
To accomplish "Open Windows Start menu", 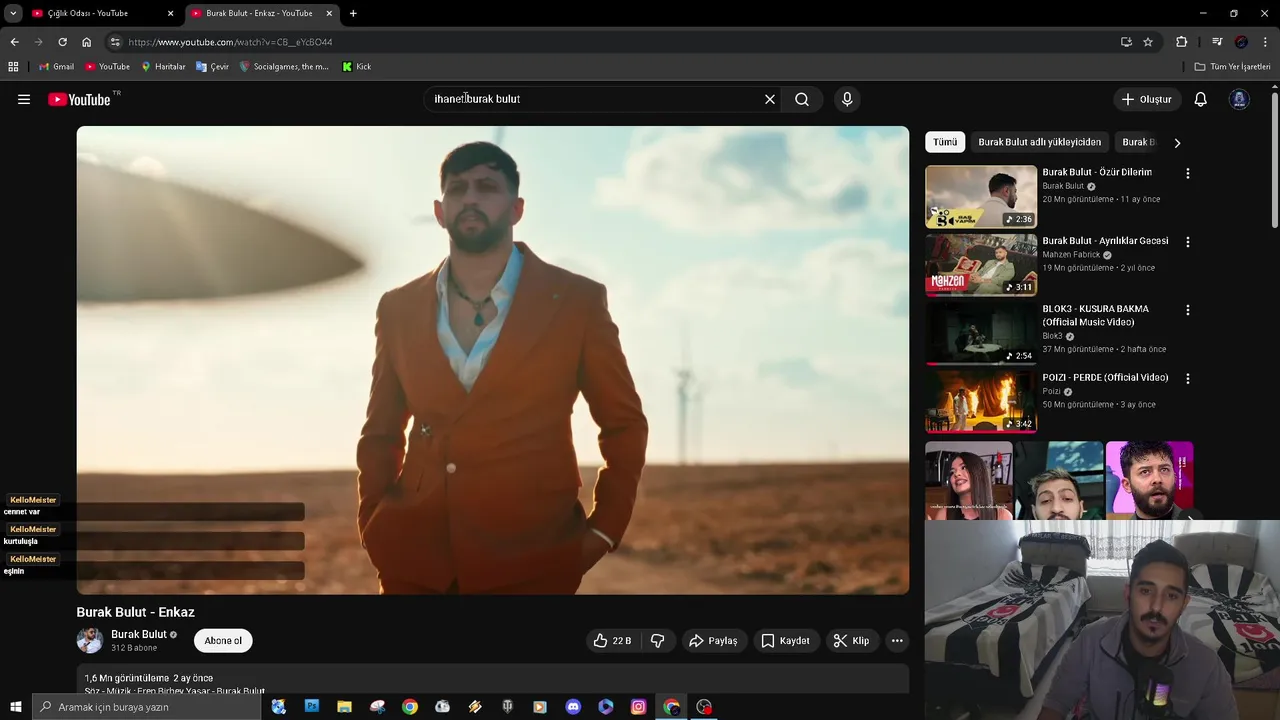I will point(15,707).
